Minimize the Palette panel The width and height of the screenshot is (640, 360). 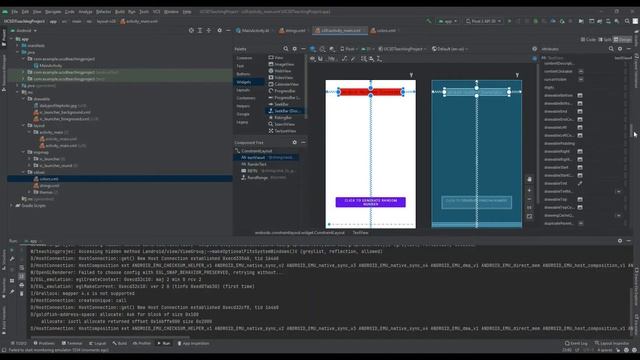point(303,49)
